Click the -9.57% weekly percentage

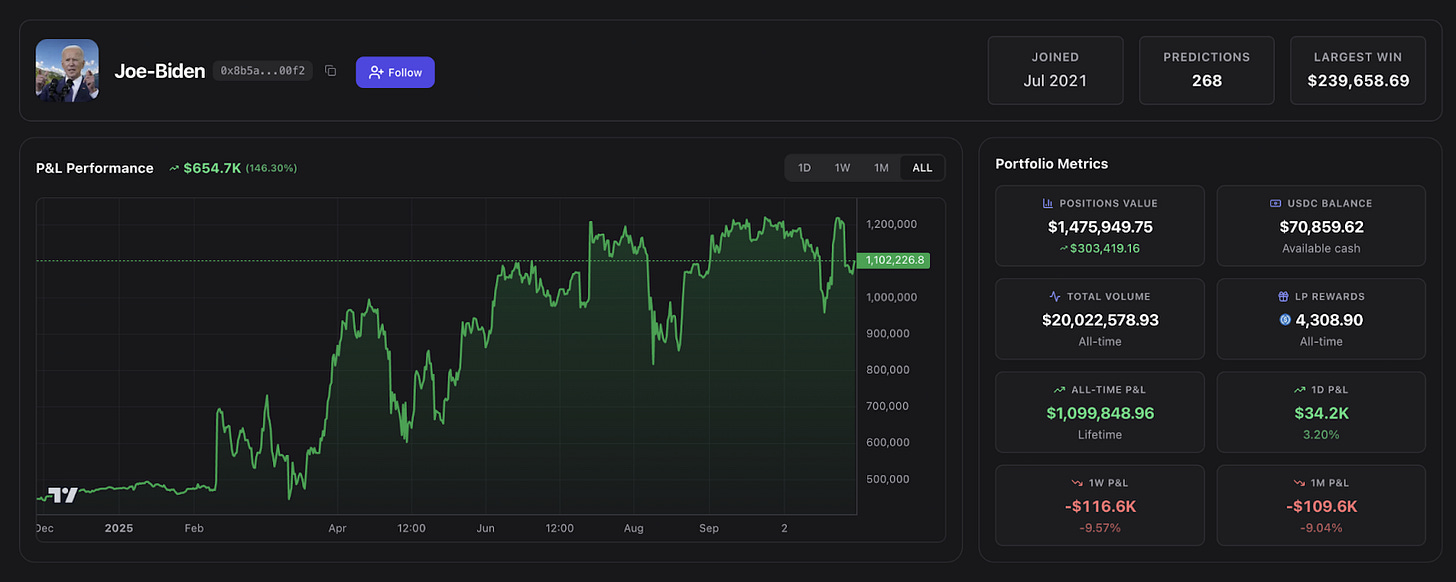tap(1100, 528)
